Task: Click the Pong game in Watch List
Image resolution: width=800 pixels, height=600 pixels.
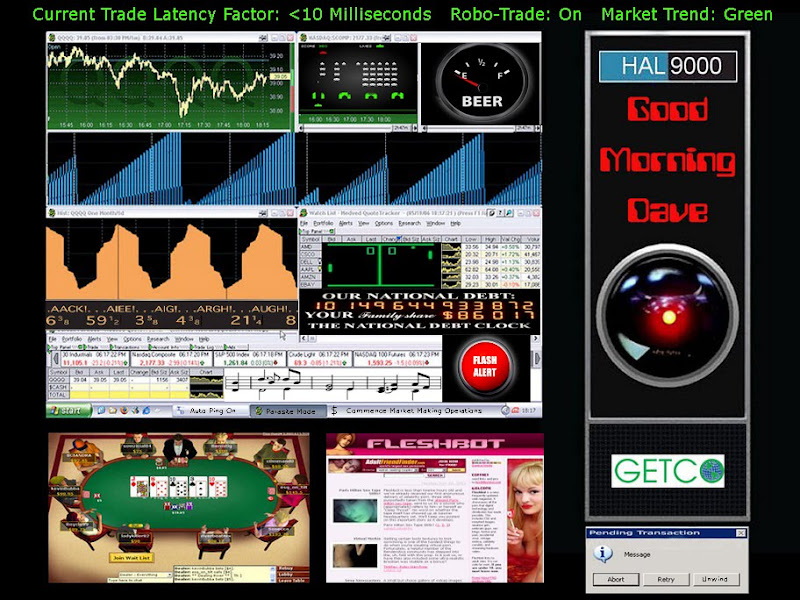Action: pyautogui.click(x=381, y=265)
